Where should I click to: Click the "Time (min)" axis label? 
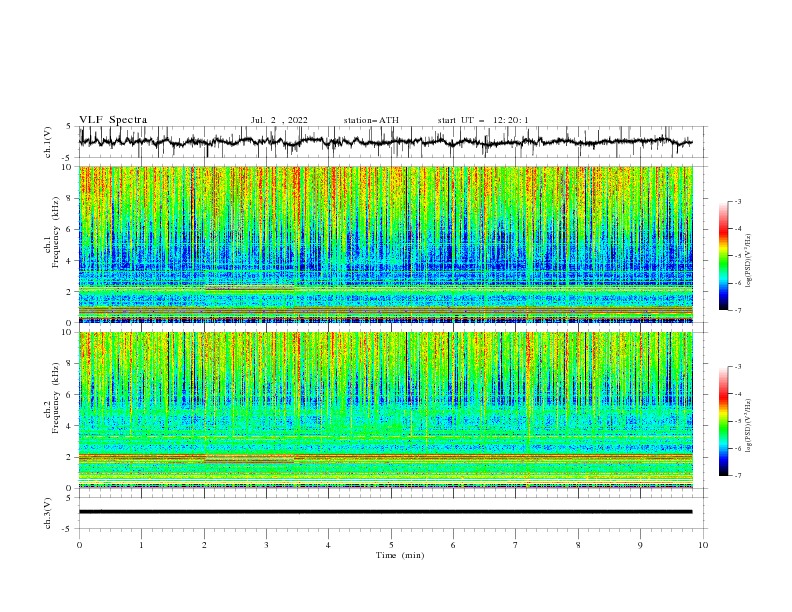pyautogui.click(x=400, y=555)
